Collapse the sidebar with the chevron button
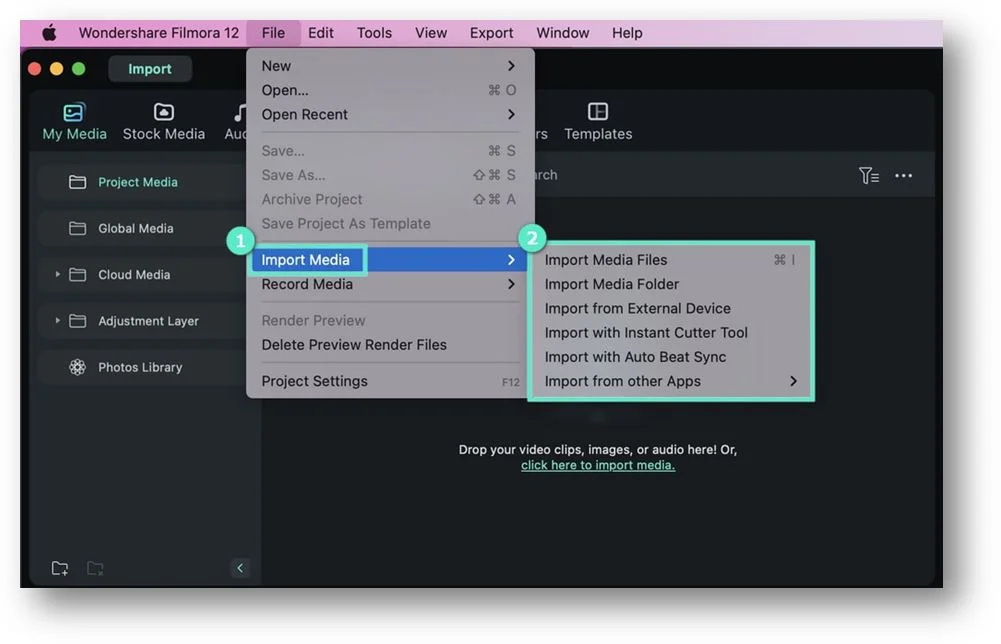The width and height of the screenshot is (1001, 644). 240,567
